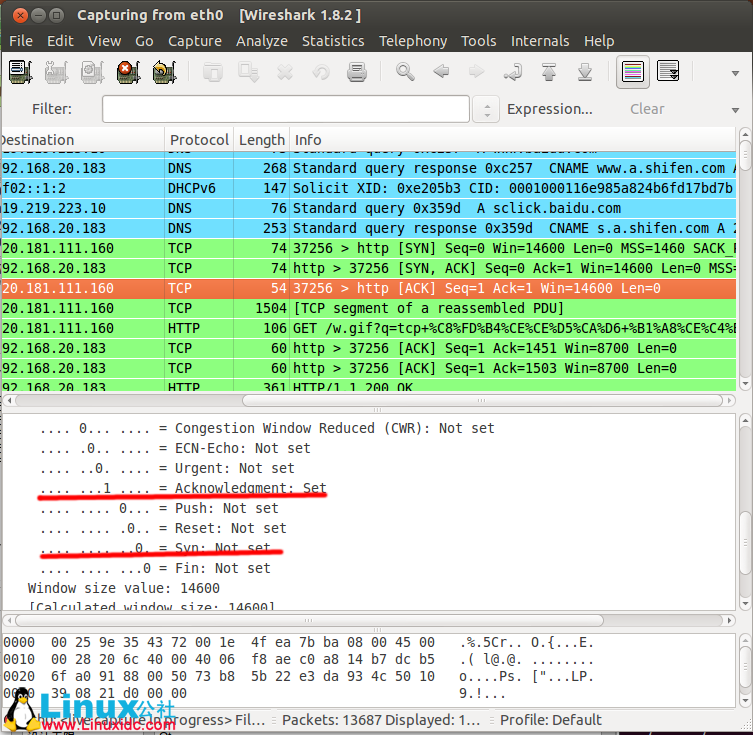Screen dimensions: 753x735
Task: Toggle packet list colorize button
Action: coord(632,72)
